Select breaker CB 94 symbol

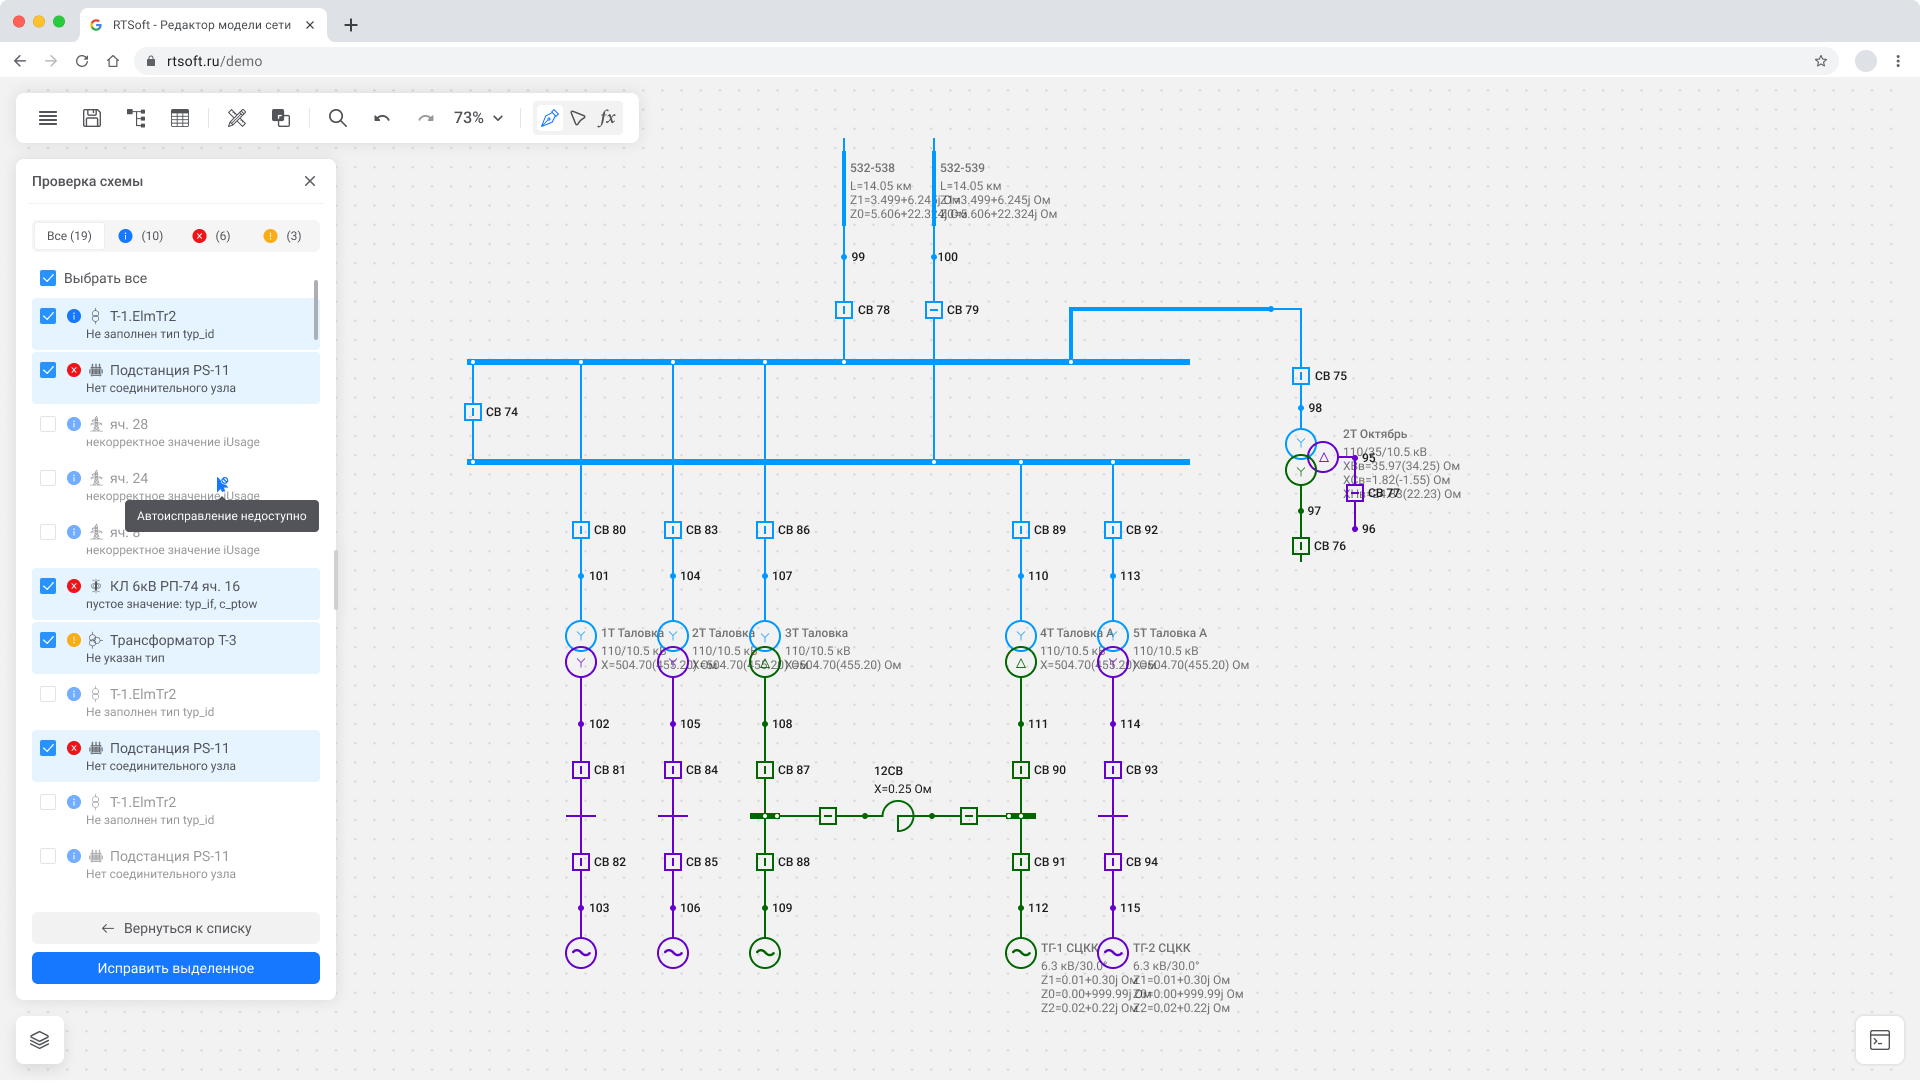pyautogui.click(x=1113, y=862)
